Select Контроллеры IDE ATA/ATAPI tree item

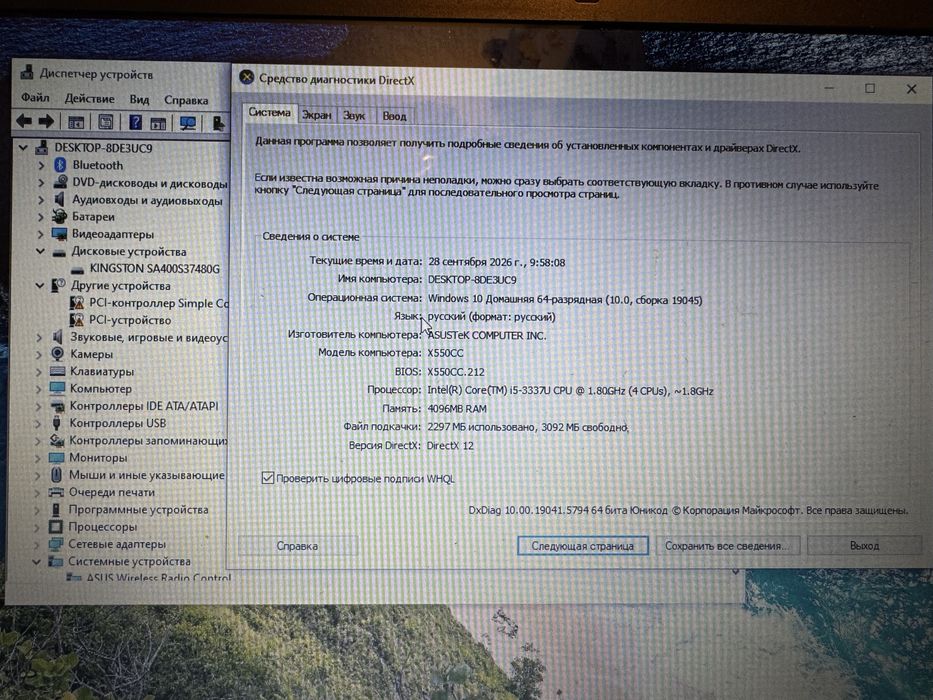144,406
